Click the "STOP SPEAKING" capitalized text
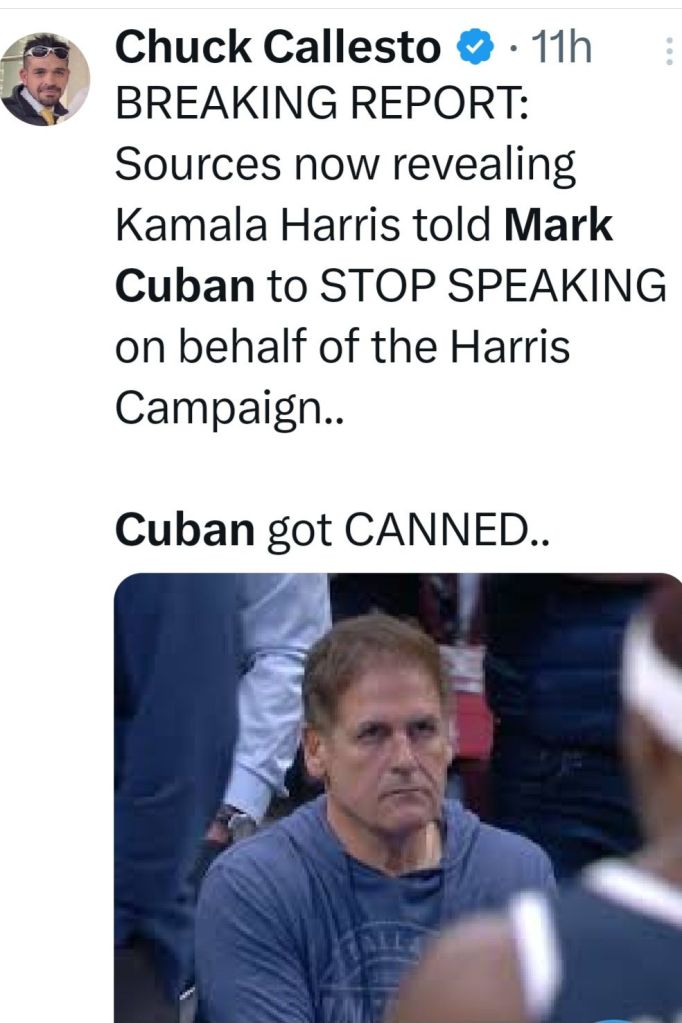The image size is (682, 1023). [x=492, y=286]
